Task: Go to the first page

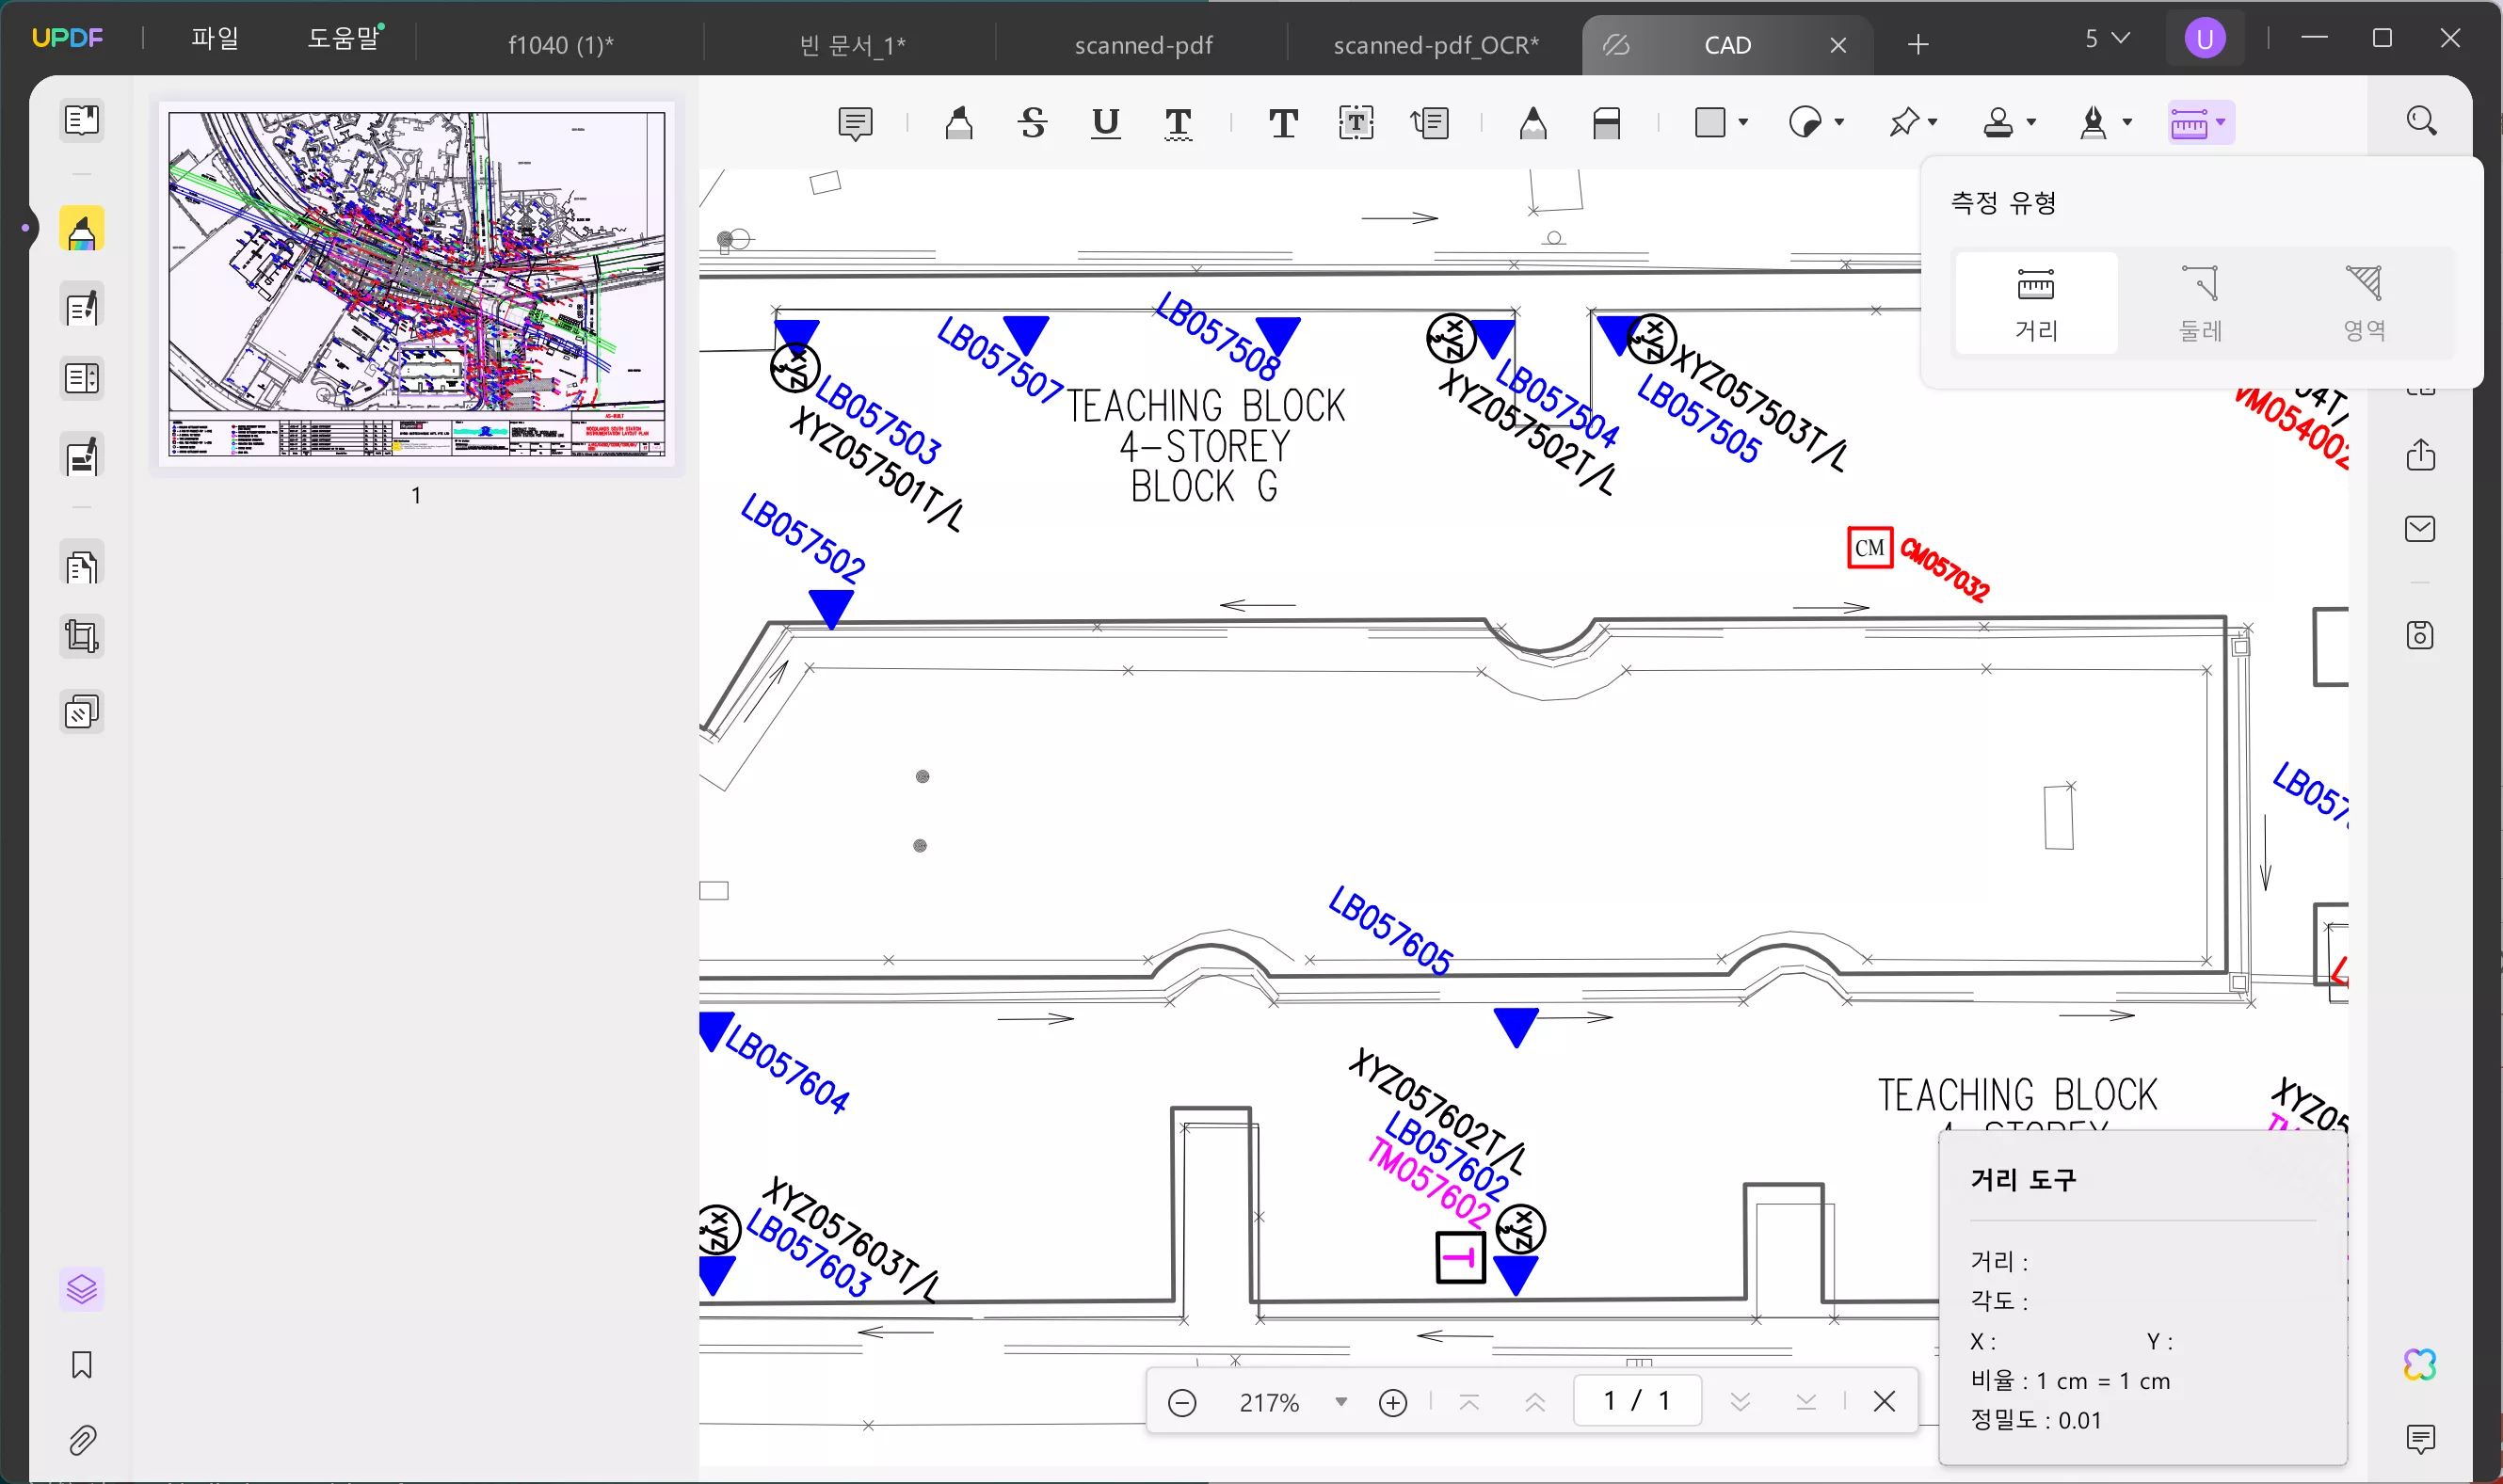Action: [x=1469, y=1402]
